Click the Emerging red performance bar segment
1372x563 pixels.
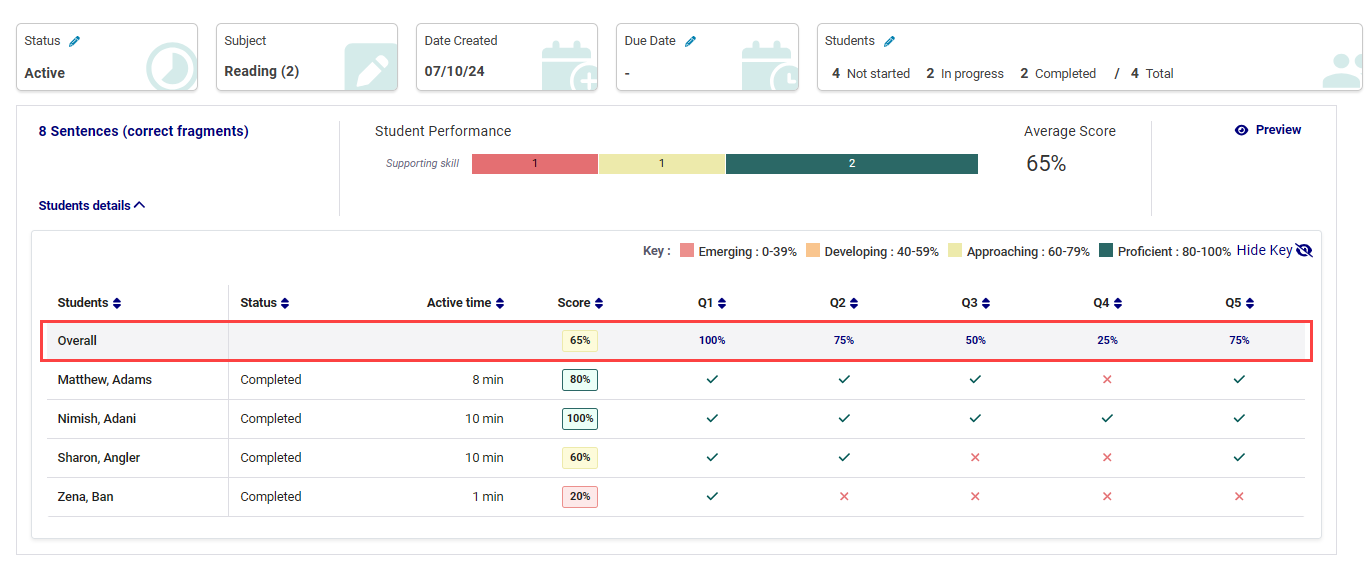pos(534,164)
